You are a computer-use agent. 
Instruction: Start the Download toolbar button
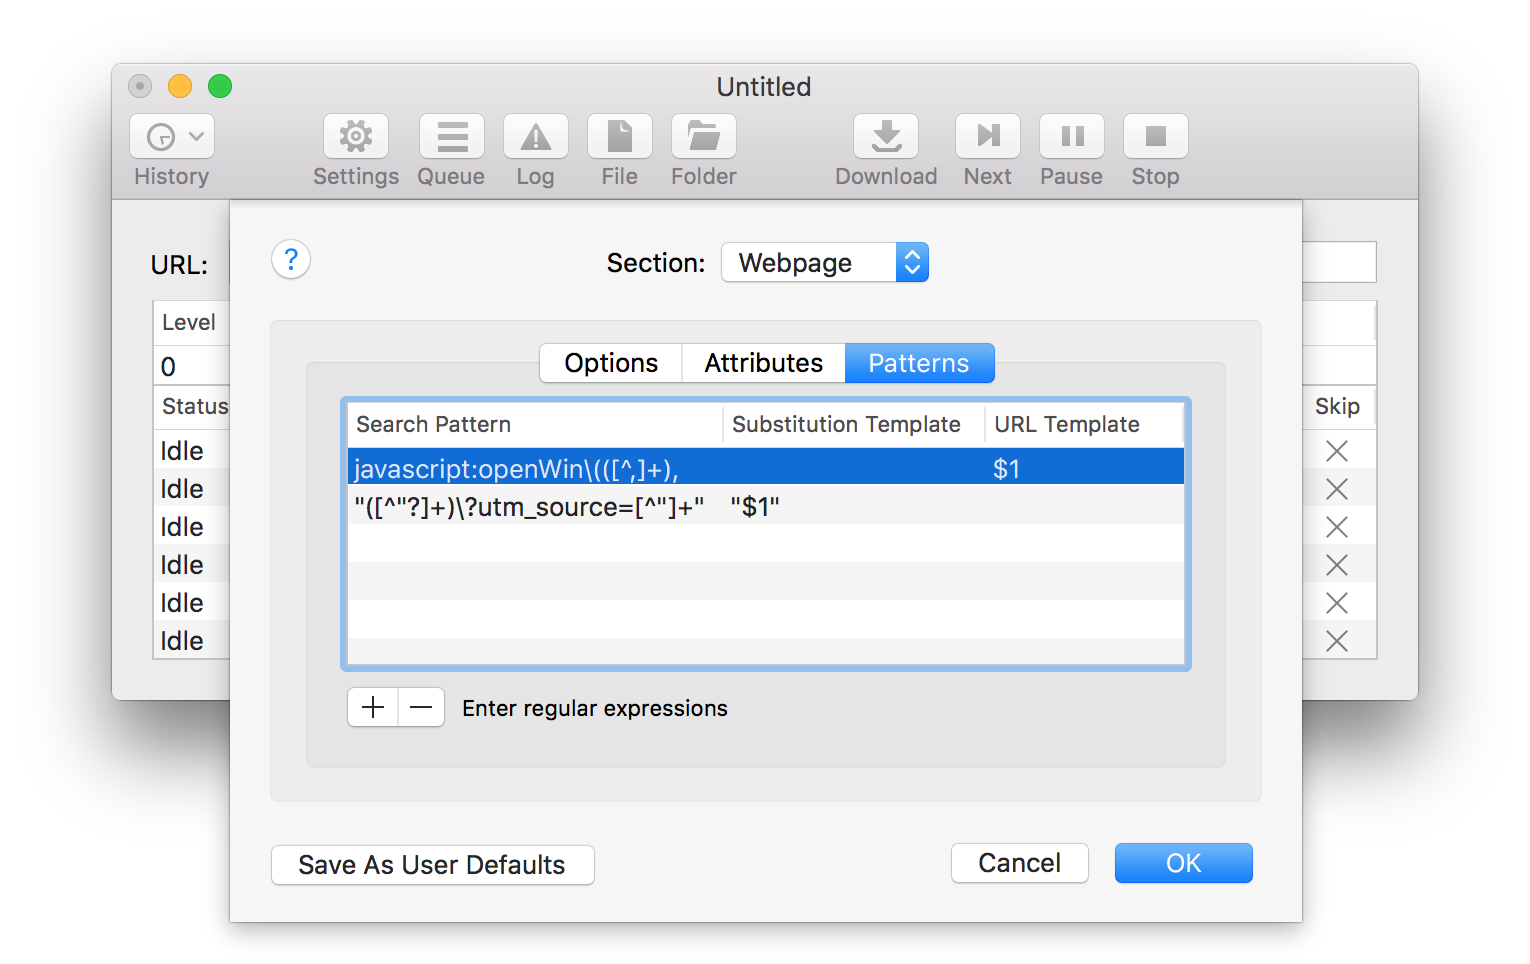885,137
